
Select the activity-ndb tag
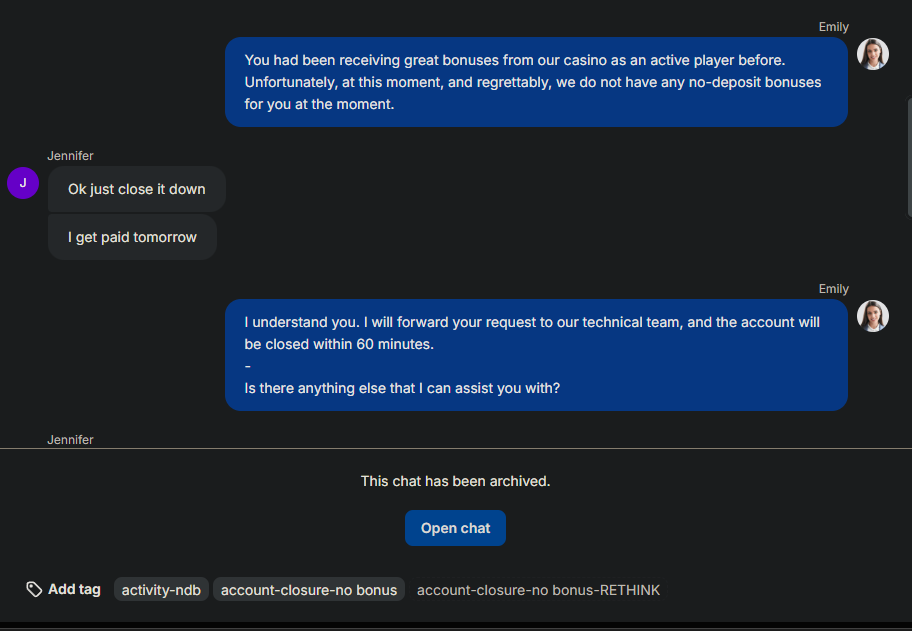pyautogui.click(x=161, y=590)
